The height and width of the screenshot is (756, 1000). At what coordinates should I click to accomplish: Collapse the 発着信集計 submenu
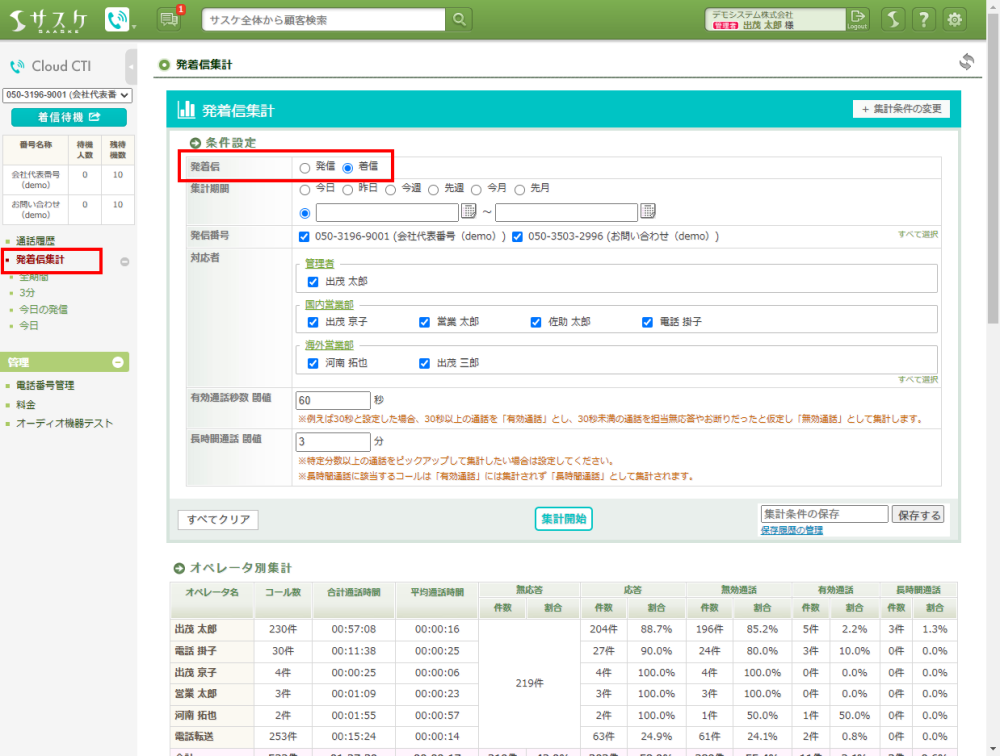pyautogui.click(x=125, y=262)
